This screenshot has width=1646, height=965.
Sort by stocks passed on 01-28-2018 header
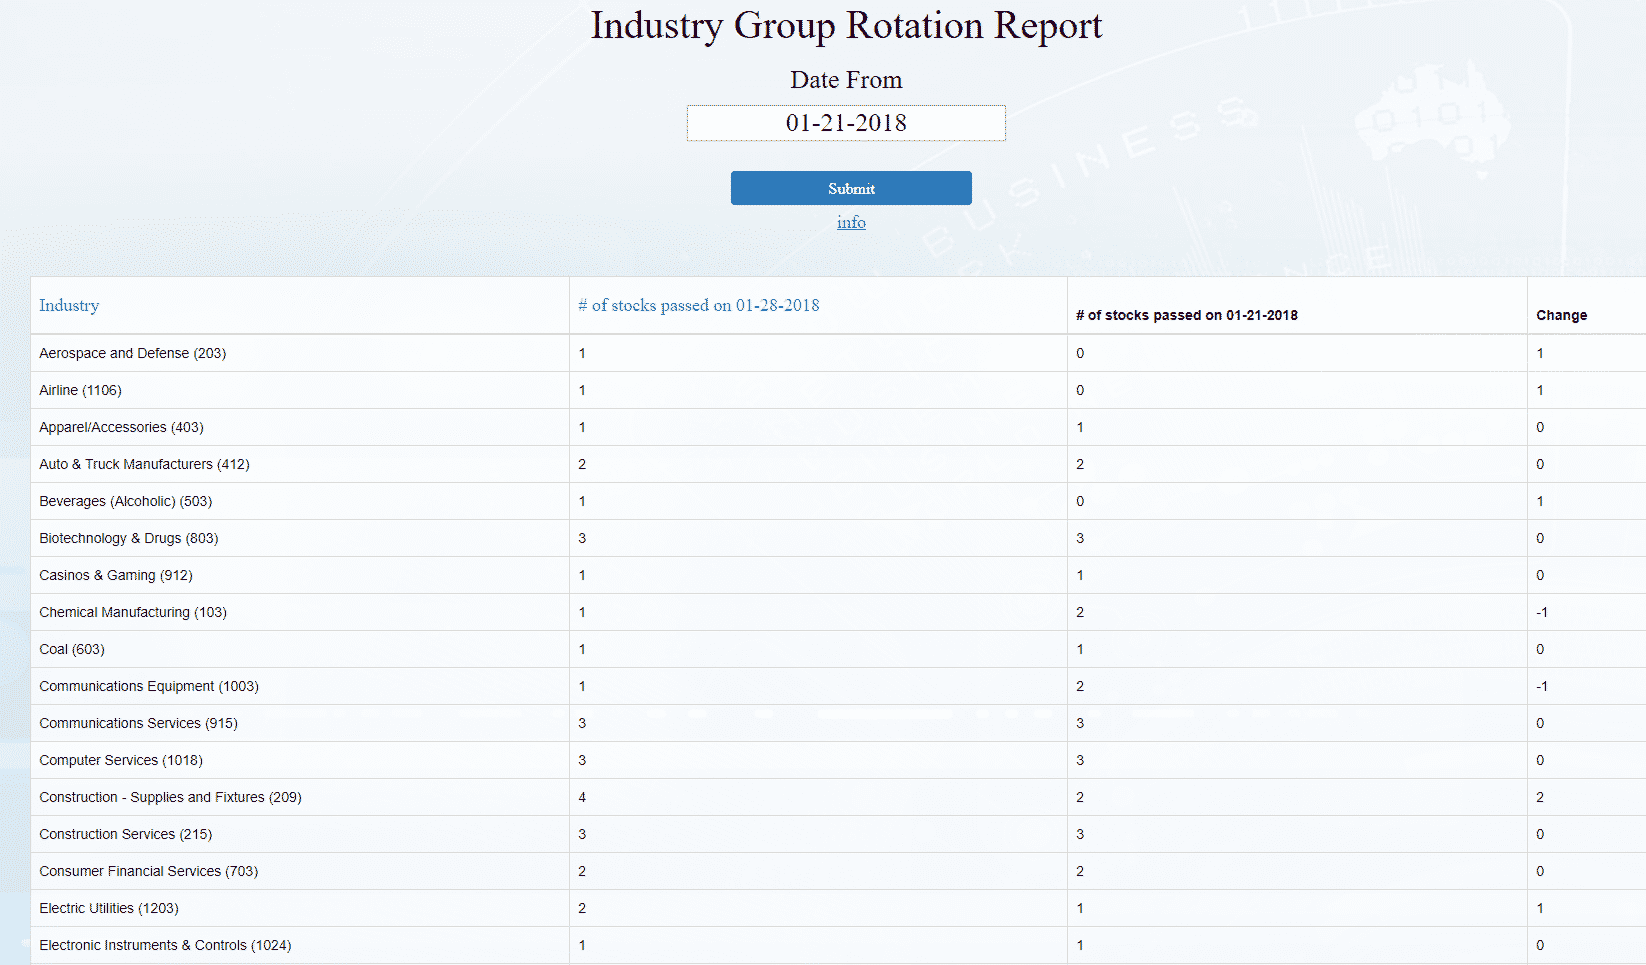coord(698,305)
